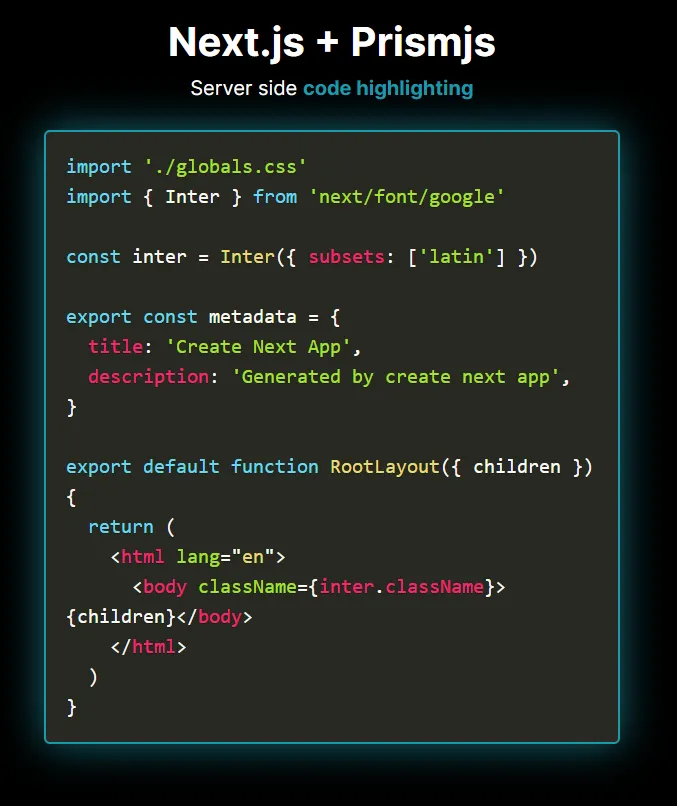The image size is (677, 806).
Task: Click the 'description' property key
Action: (x=149, y=377)
